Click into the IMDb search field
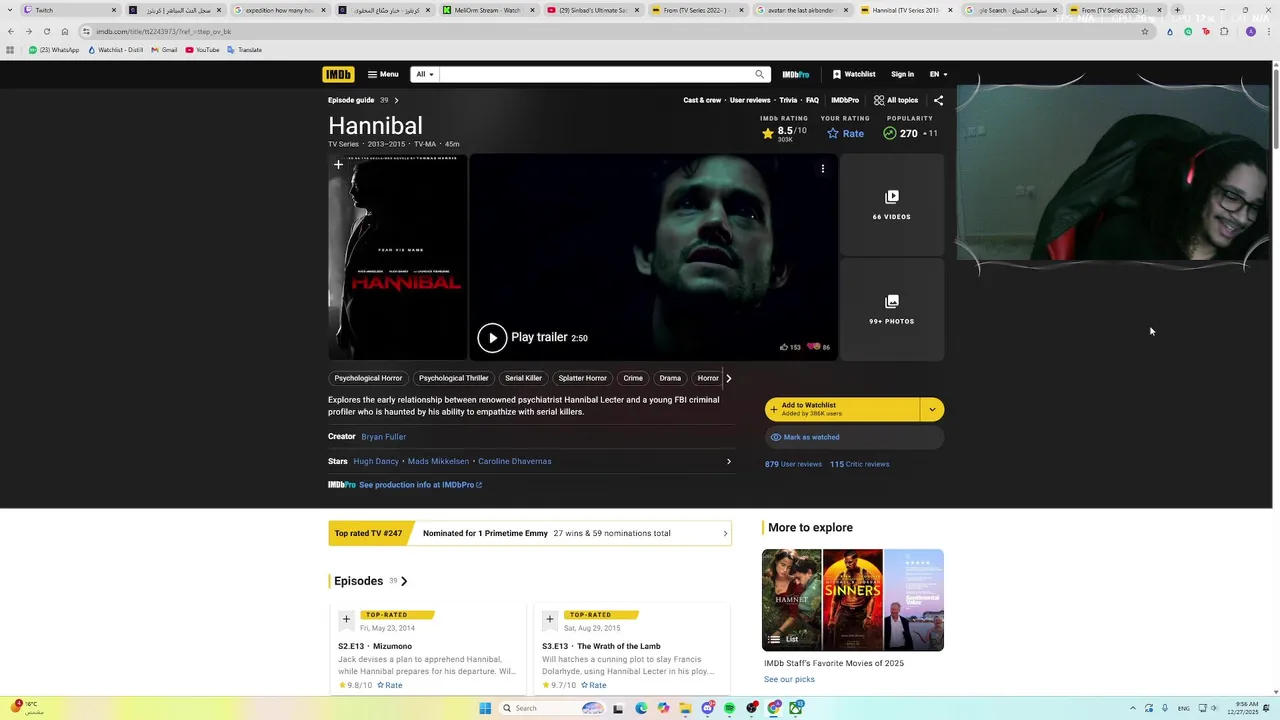The image size is (1280, 720). coord(595,74)
